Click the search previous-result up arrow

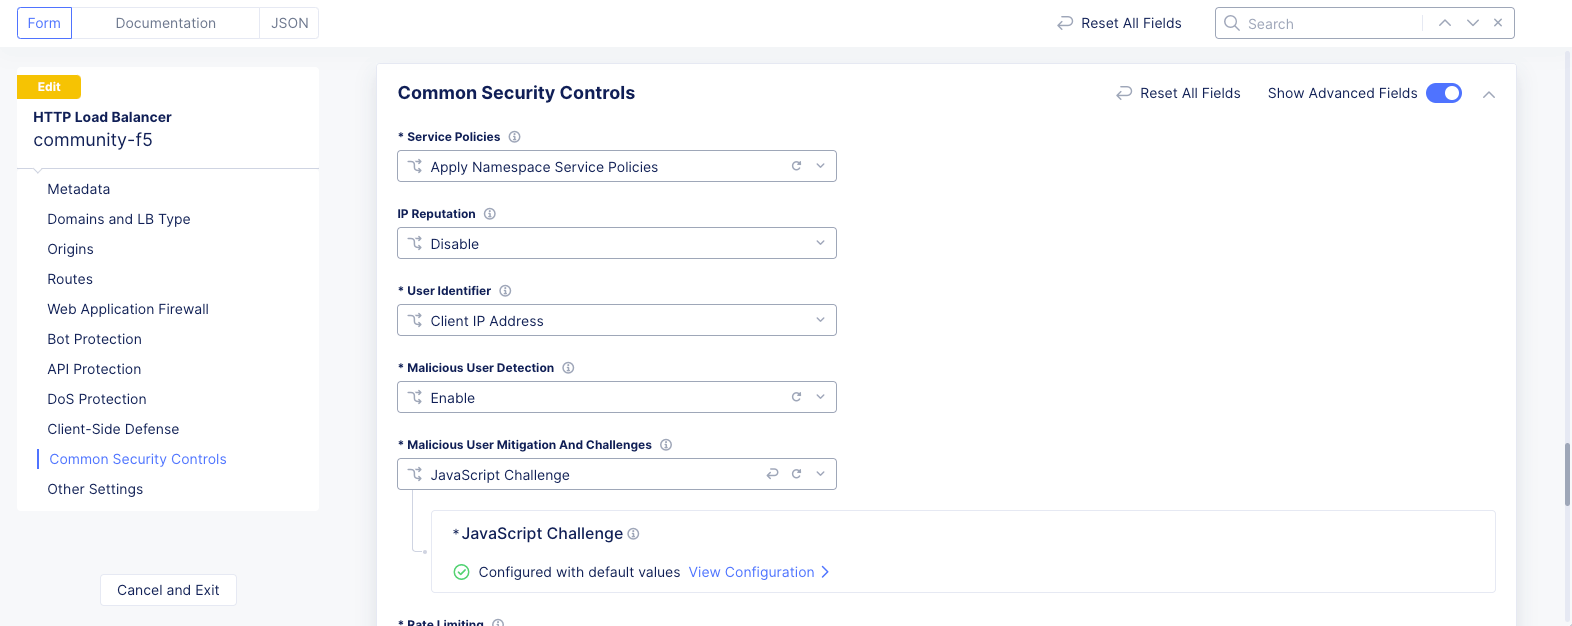point(1445,23)
